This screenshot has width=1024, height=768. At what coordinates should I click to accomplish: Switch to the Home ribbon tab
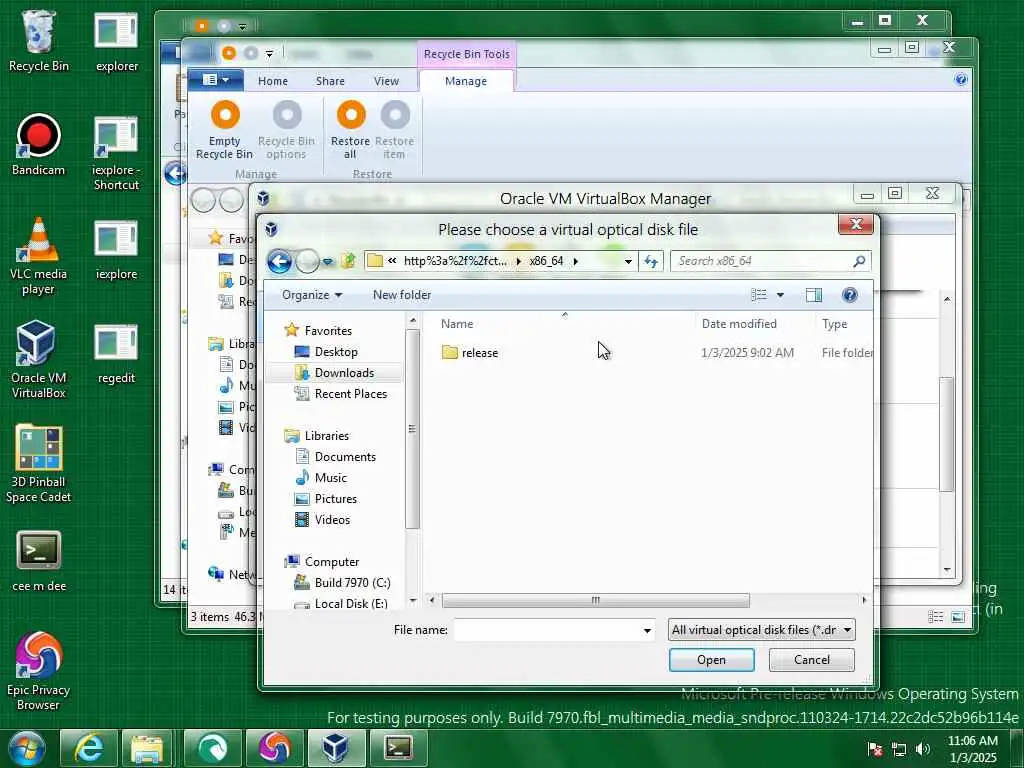coord(272,81)
